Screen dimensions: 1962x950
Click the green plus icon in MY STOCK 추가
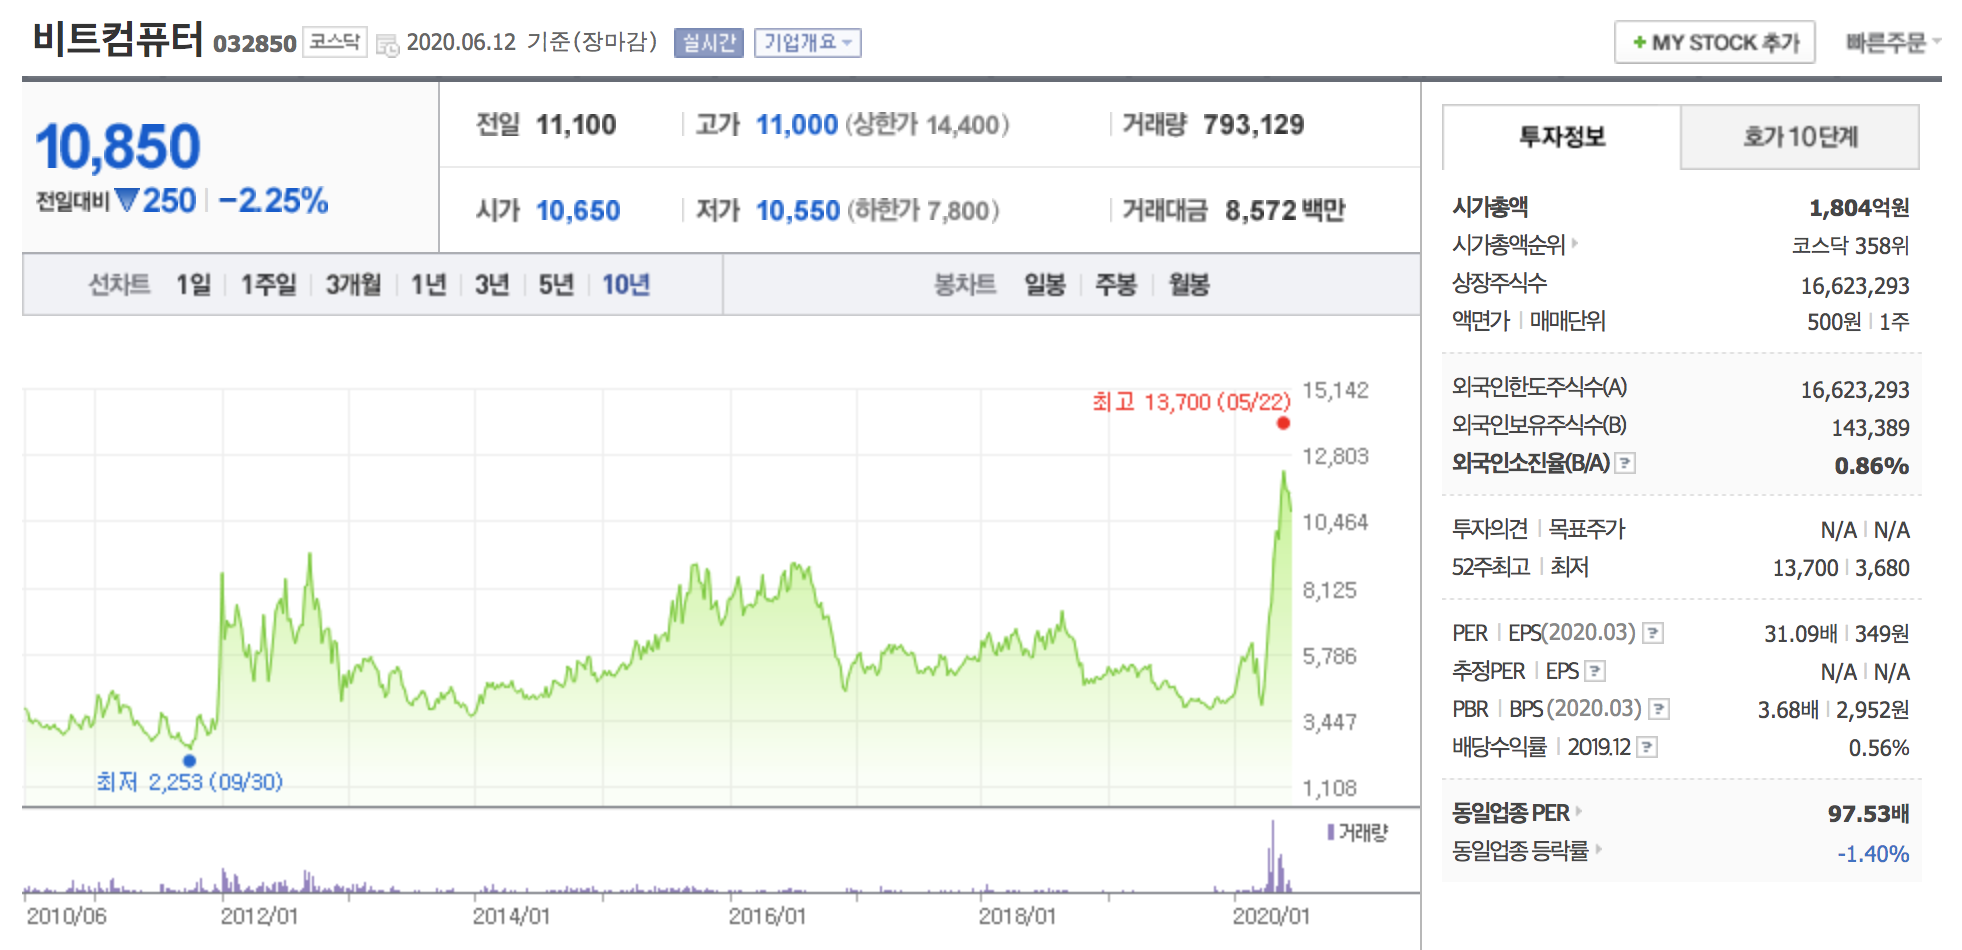click(x=1639, y=43)
